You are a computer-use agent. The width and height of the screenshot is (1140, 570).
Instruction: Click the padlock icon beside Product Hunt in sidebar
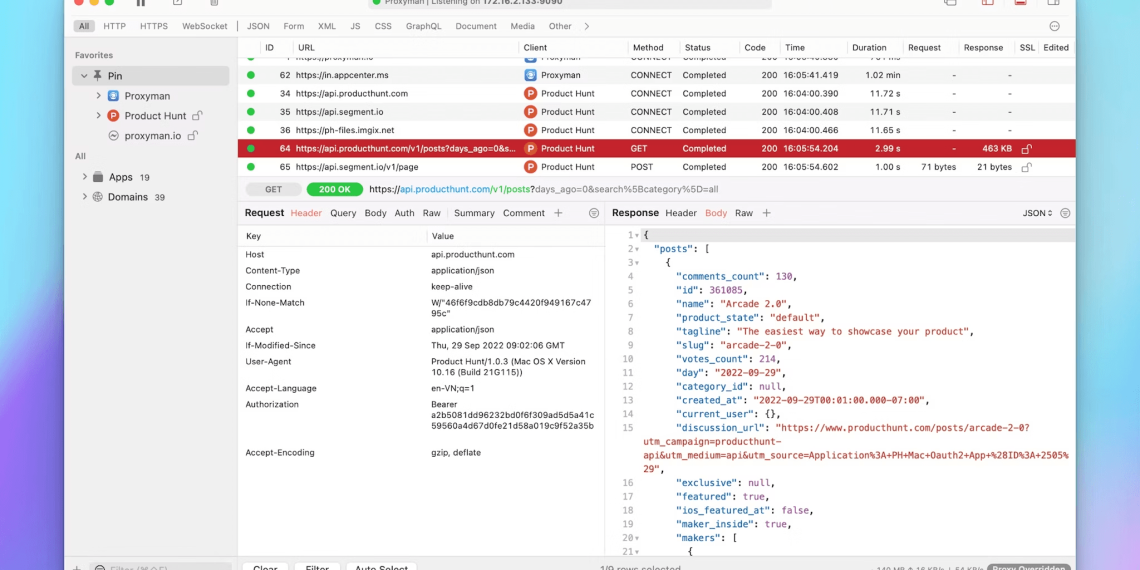click(197, 116)
